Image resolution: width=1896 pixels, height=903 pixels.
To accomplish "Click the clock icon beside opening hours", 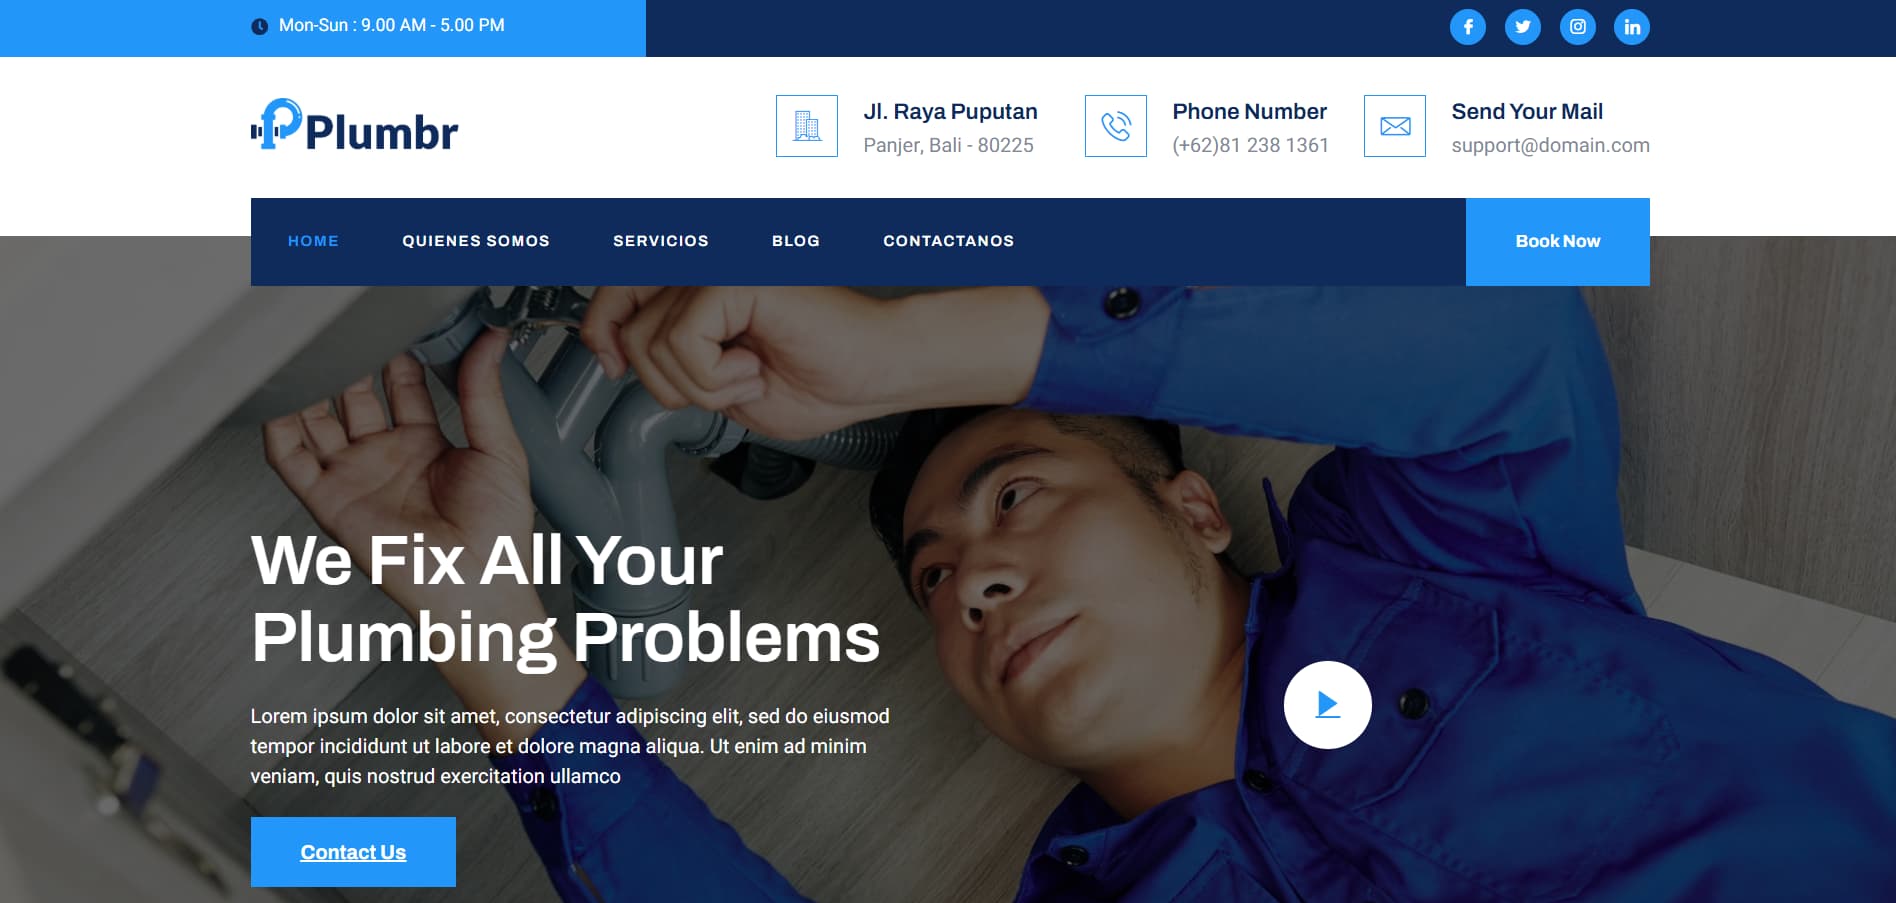I will pyautogui.click(x=259, y=26).
